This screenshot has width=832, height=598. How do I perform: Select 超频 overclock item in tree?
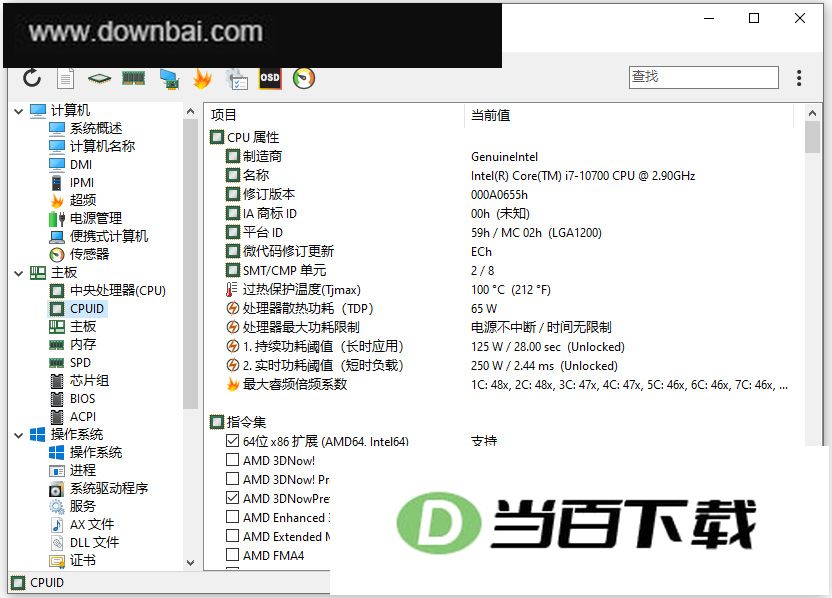click(83, 201)
